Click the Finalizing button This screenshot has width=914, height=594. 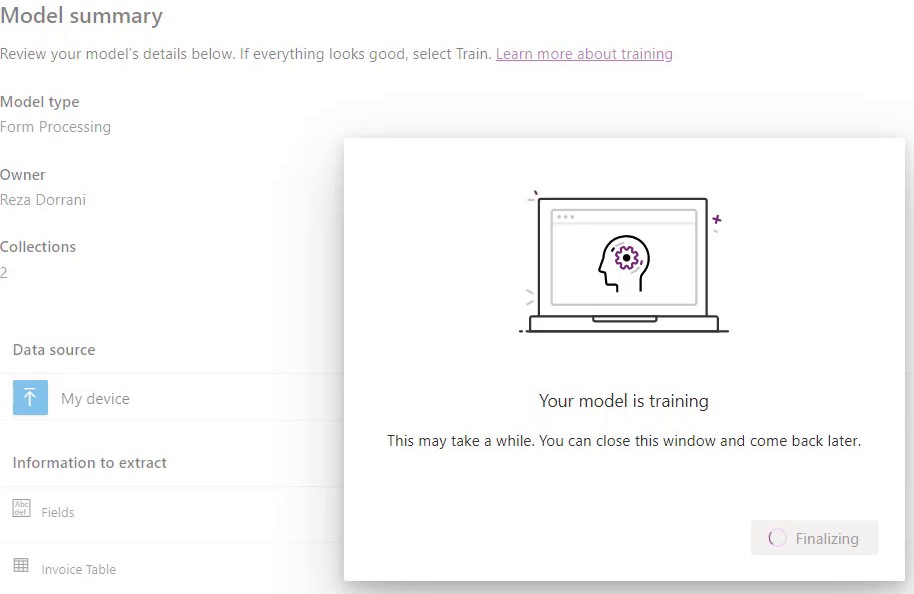pyautogui.click(x=814, y=537)
